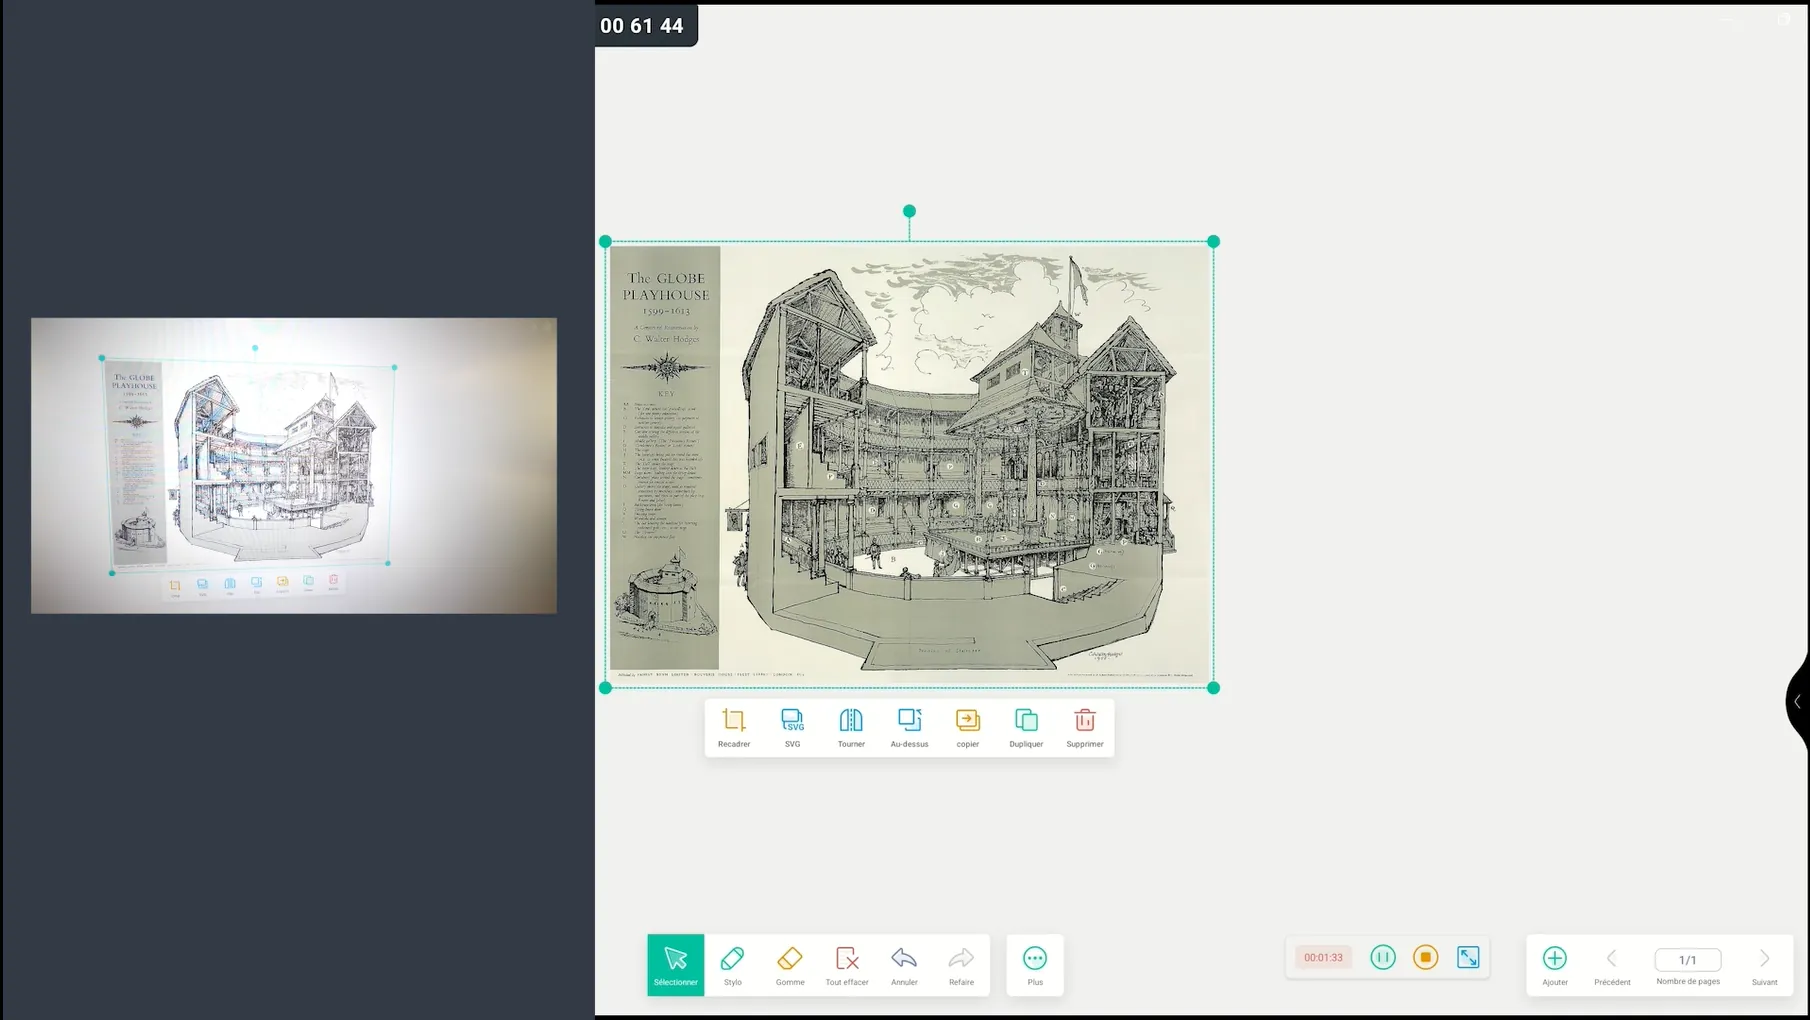Stop the recording with orange button
The width and height of the screenshot is (1810, 1020).
pyautogui.click(x=1425, y=957)
